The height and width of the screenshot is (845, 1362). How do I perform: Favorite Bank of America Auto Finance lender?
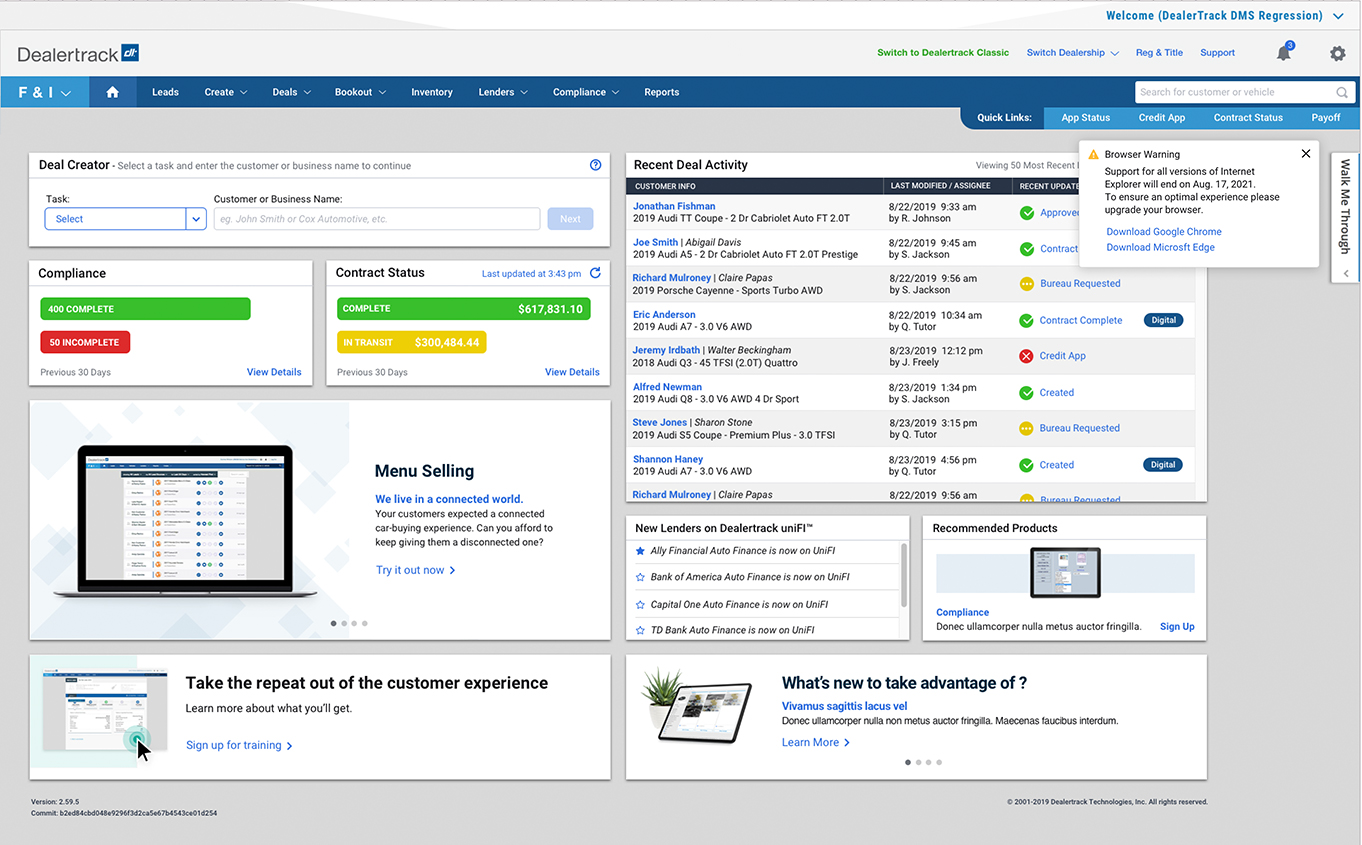(639, 577)
